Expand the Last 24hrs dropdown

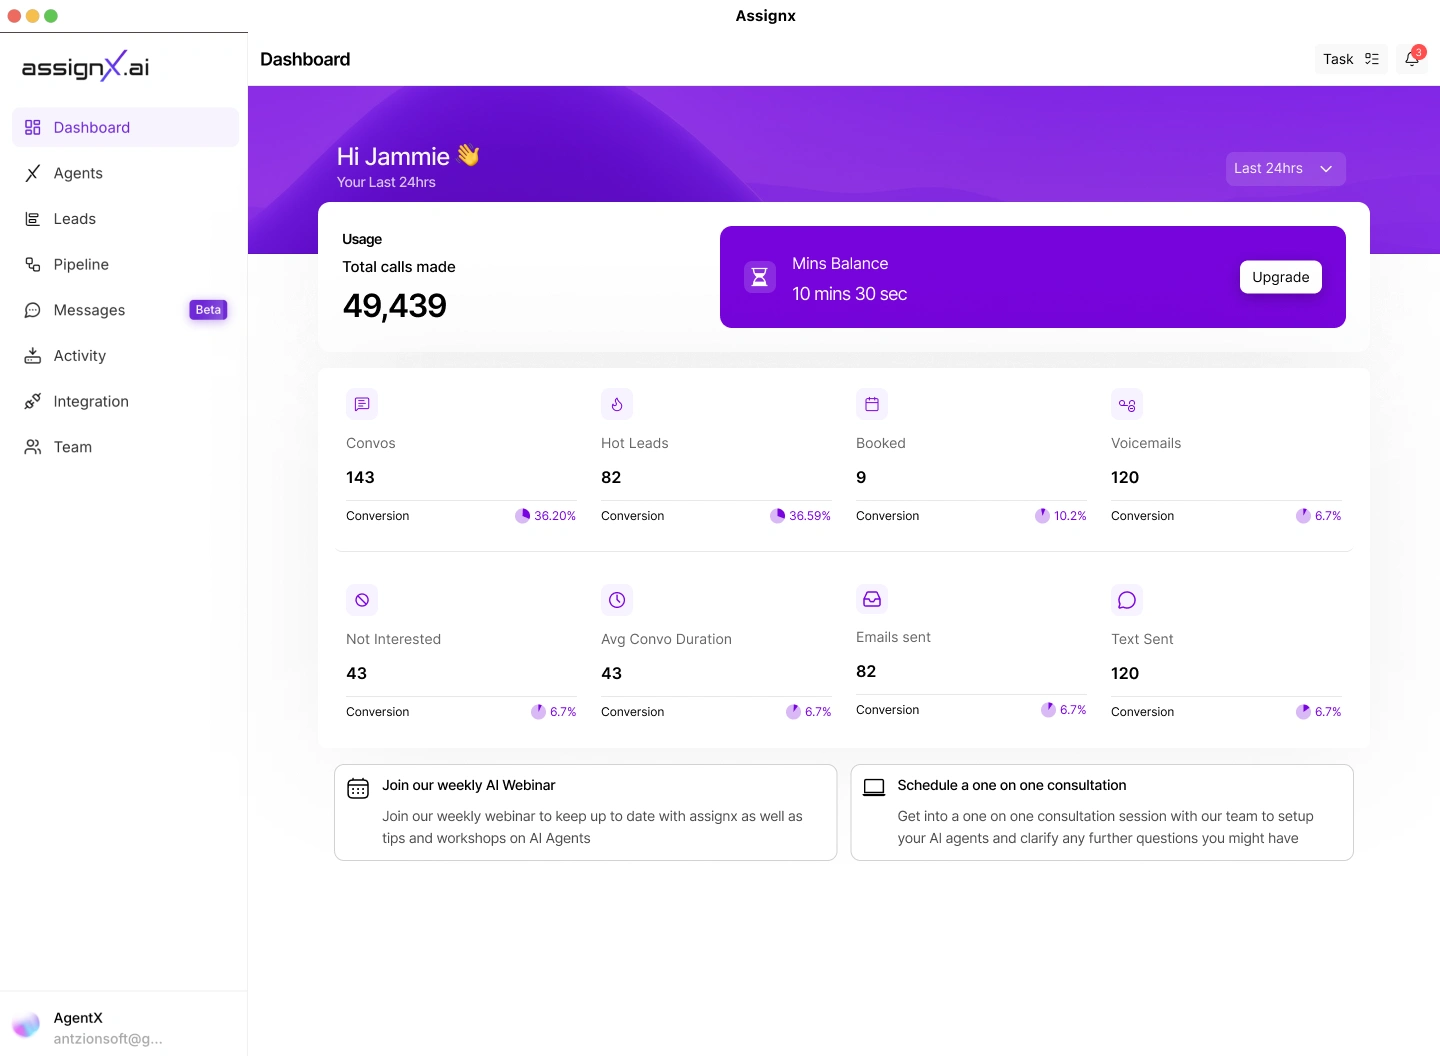[1286, 169]
